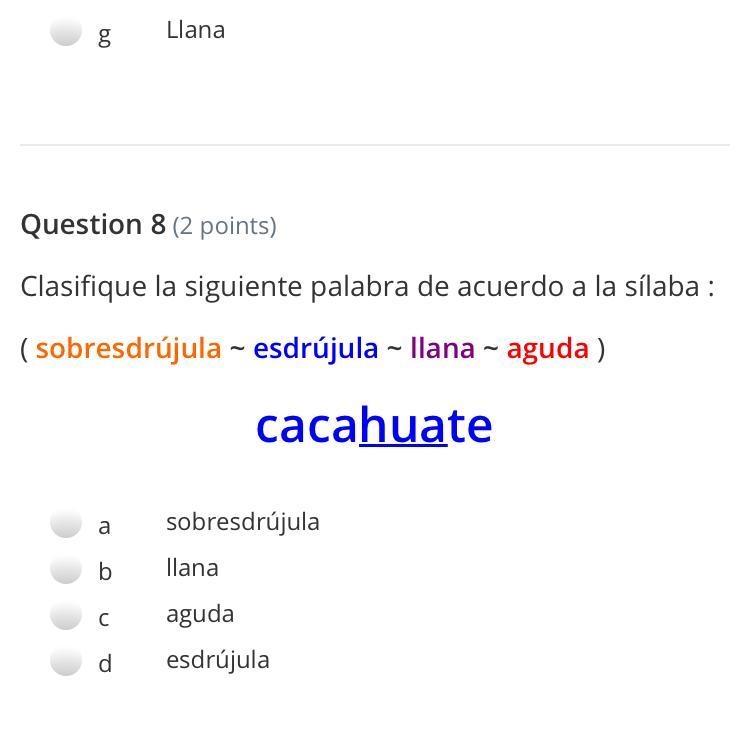Click the 'Llana' answer label in option g
Screen dimensions: 750x750
tap(196, 31)
